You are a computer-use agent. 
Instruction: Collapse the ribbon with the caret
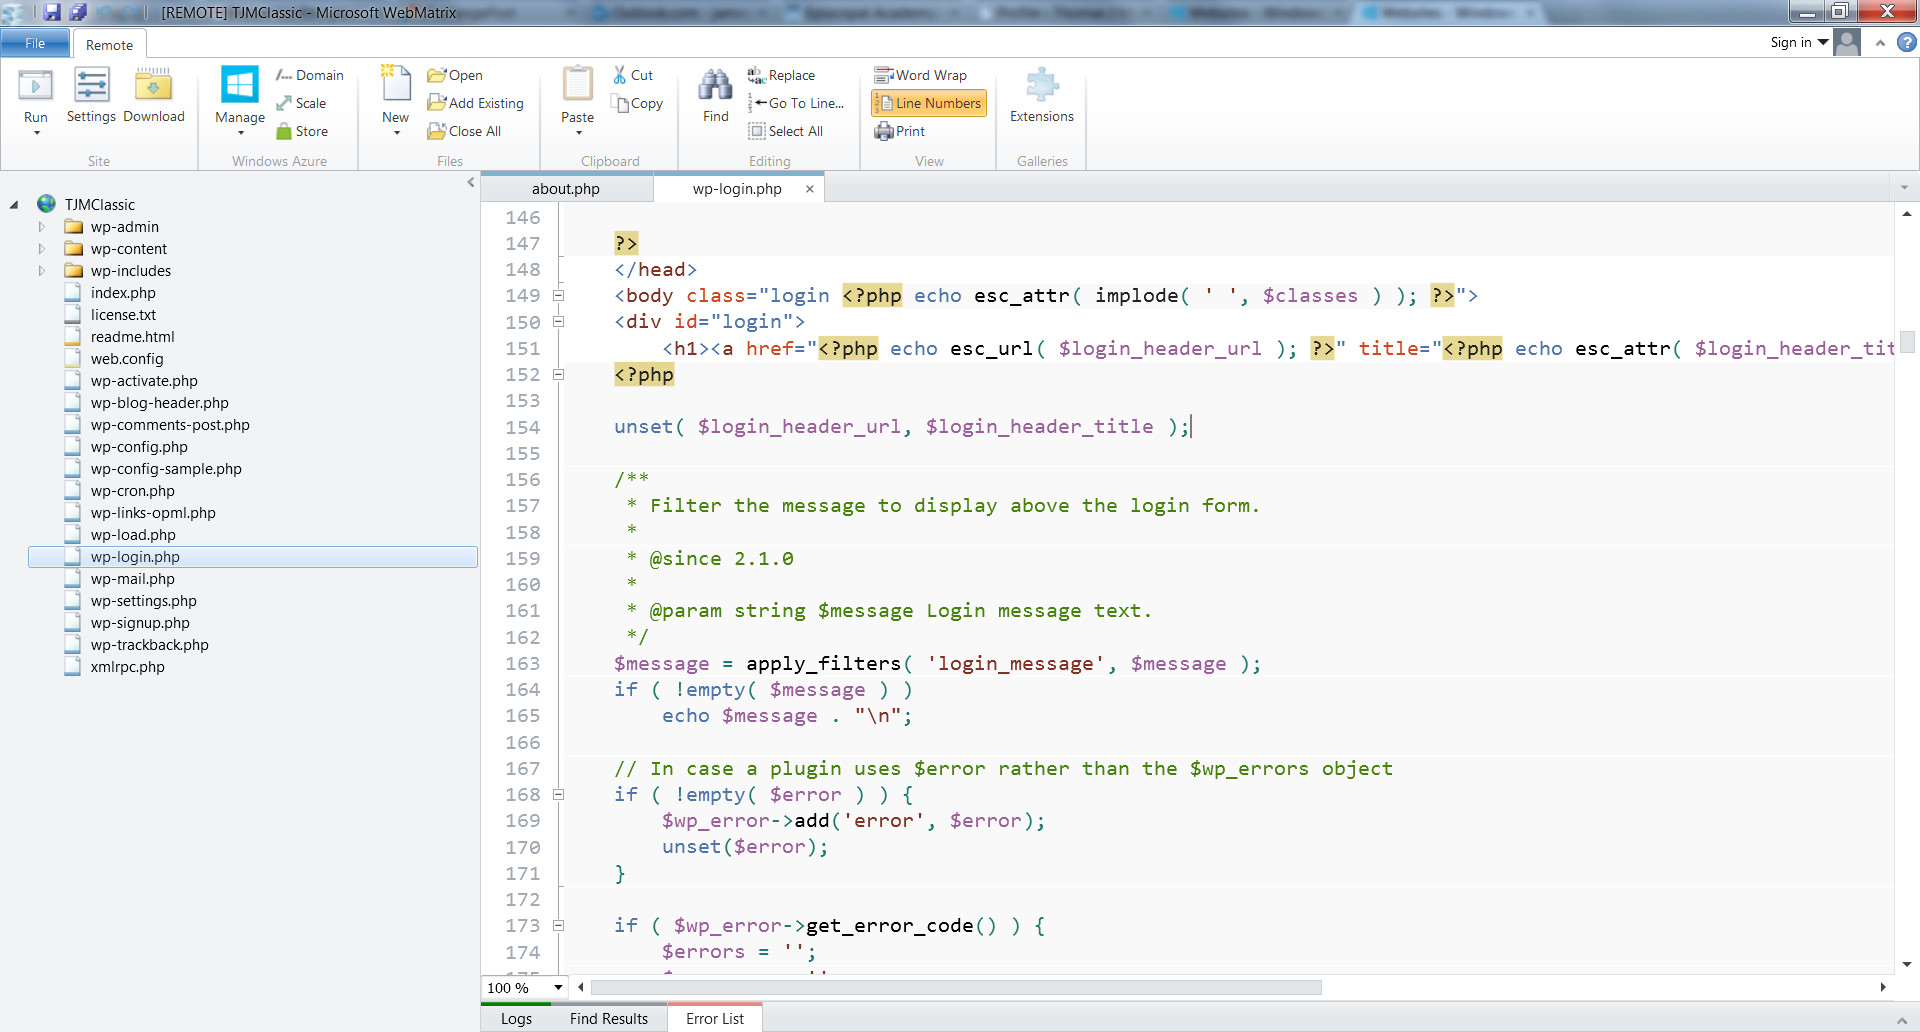1880,43
